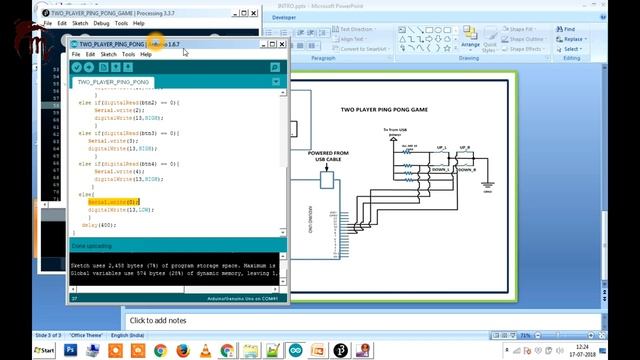Image resolution: width=640 pixels, height=360 pixels.
Task: Open the Quick Styles gallery
Action: [489, 40]
